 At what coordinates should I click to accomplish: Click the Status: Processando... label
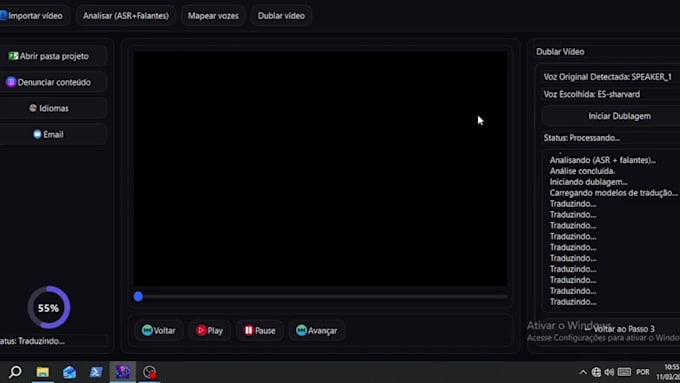[582, 138]
